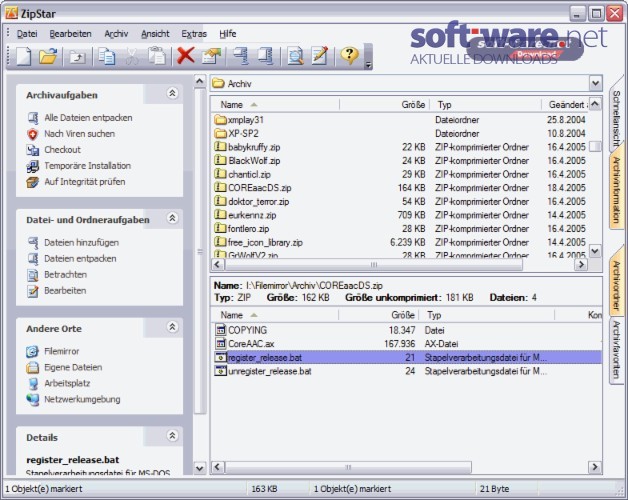Sort upper file list by Typ
The width and height of the screenshot is (628, 500).
pos(485,105)
